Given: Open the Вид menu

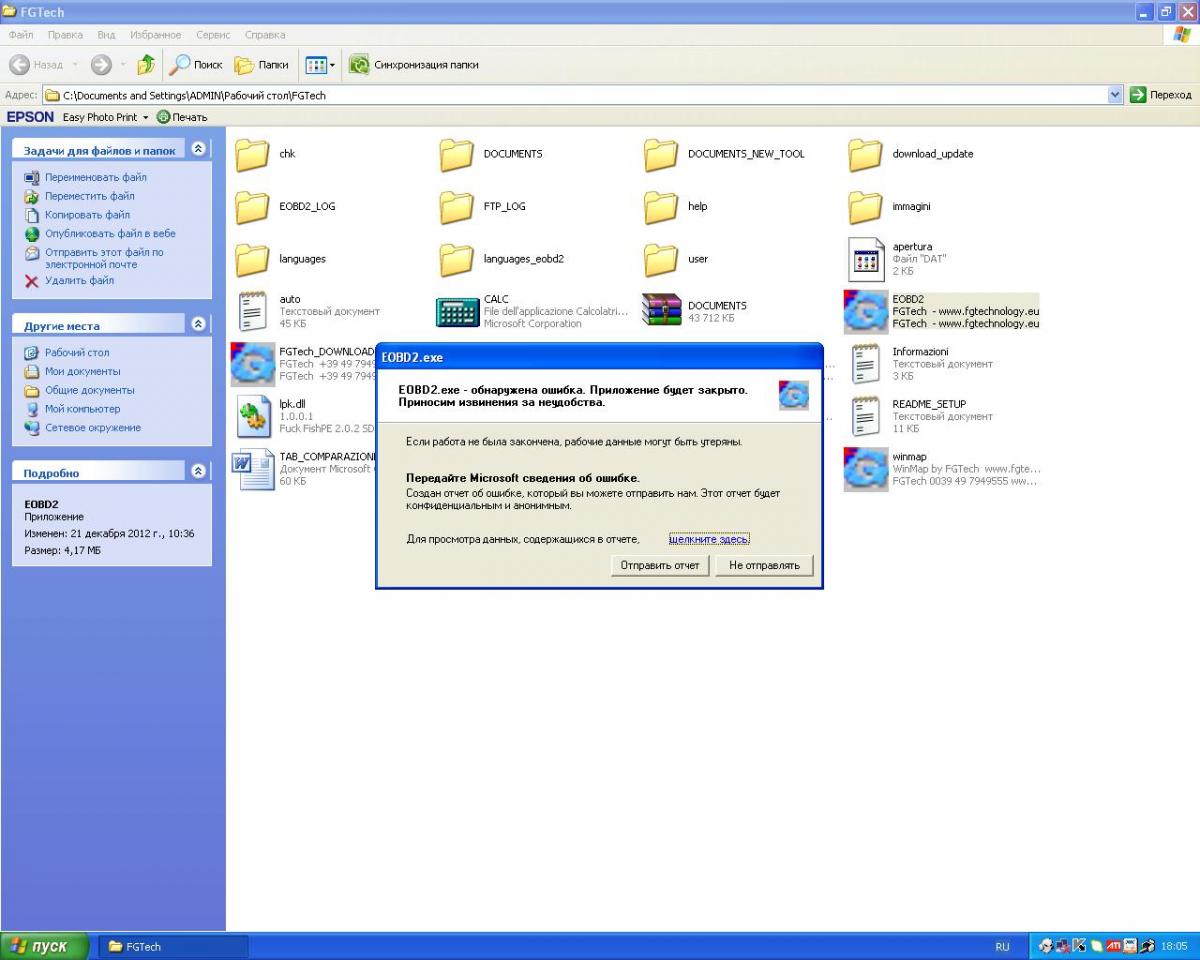Looking at the screenshot, I should point(106,35).
